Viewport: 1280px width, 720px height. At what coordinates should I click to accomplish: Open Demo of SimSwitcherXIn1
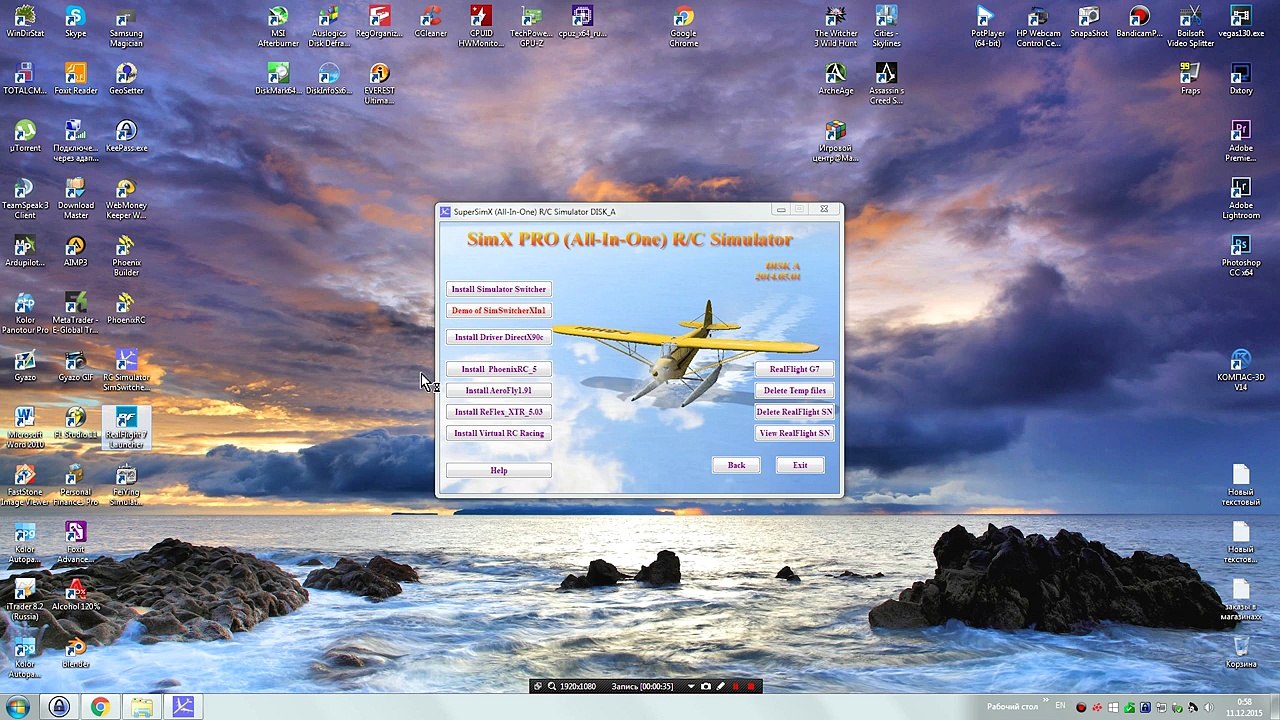[498, 310]
